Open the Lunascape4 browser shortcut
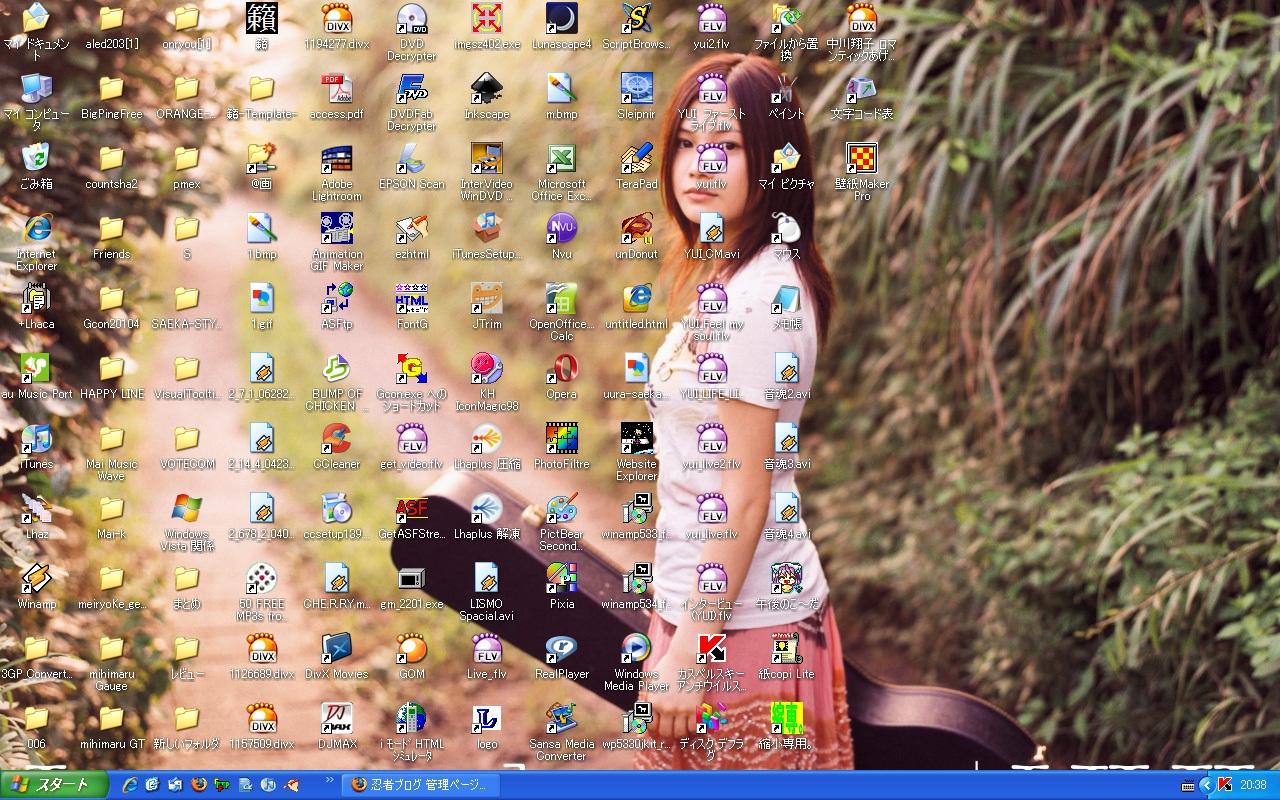The image size is (1280, 800). 561,20
